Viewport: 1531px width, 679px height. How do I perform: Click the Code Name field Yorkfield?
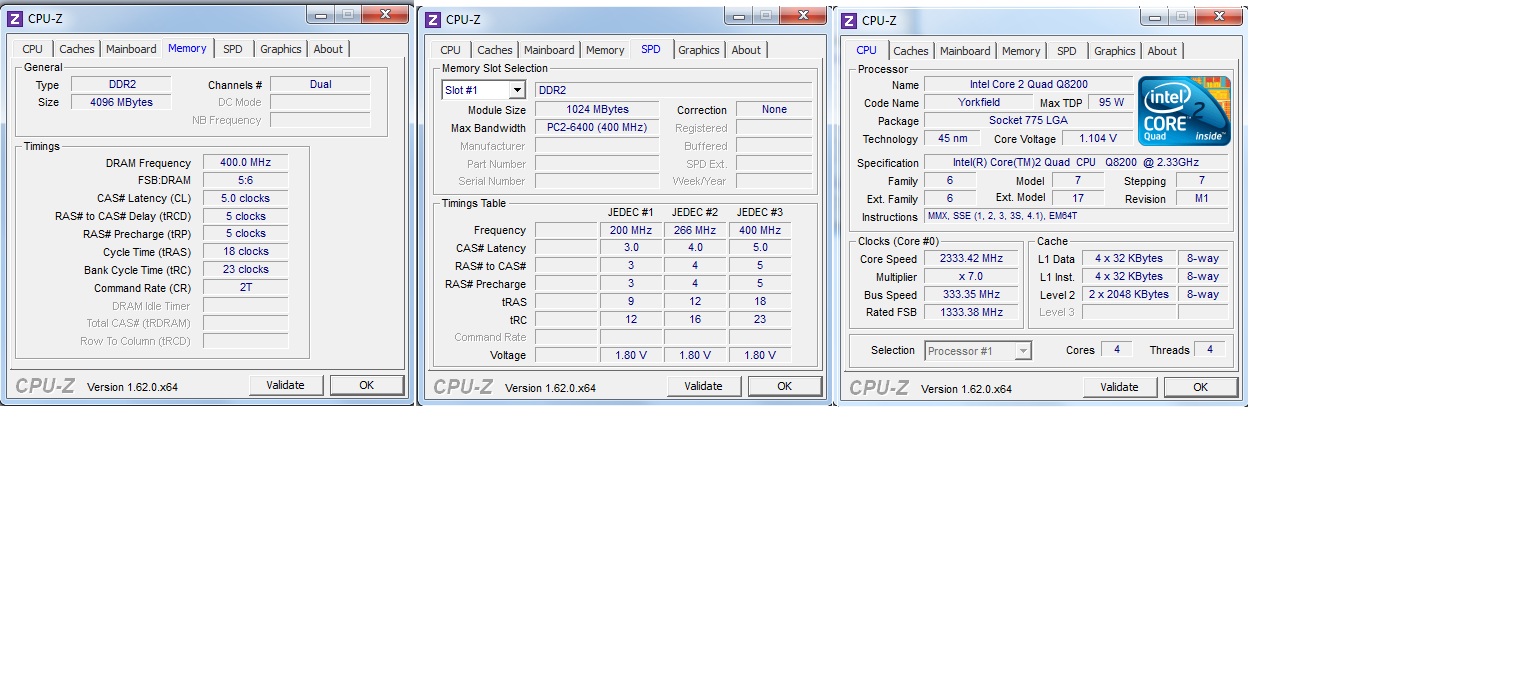[979, 102]
